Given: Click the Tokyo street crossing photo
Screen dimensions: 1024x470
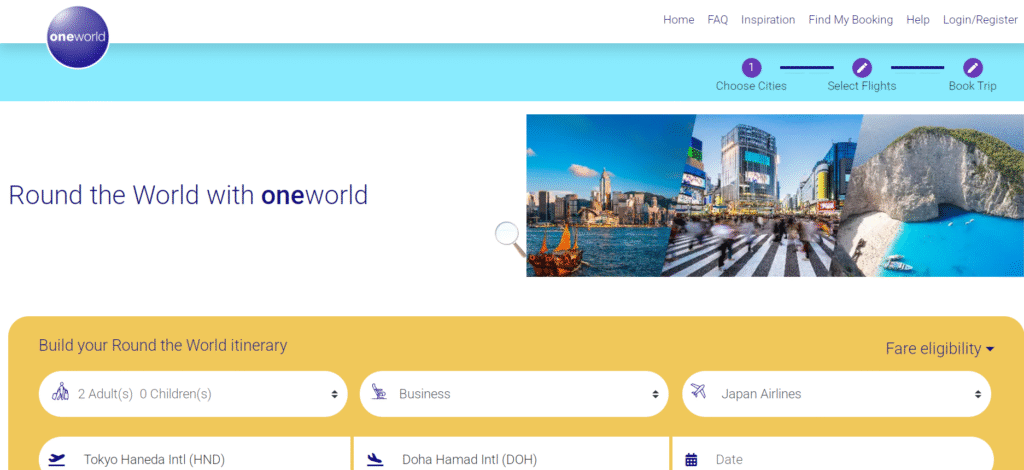Looking at the screenshot, I should [761, 196].
